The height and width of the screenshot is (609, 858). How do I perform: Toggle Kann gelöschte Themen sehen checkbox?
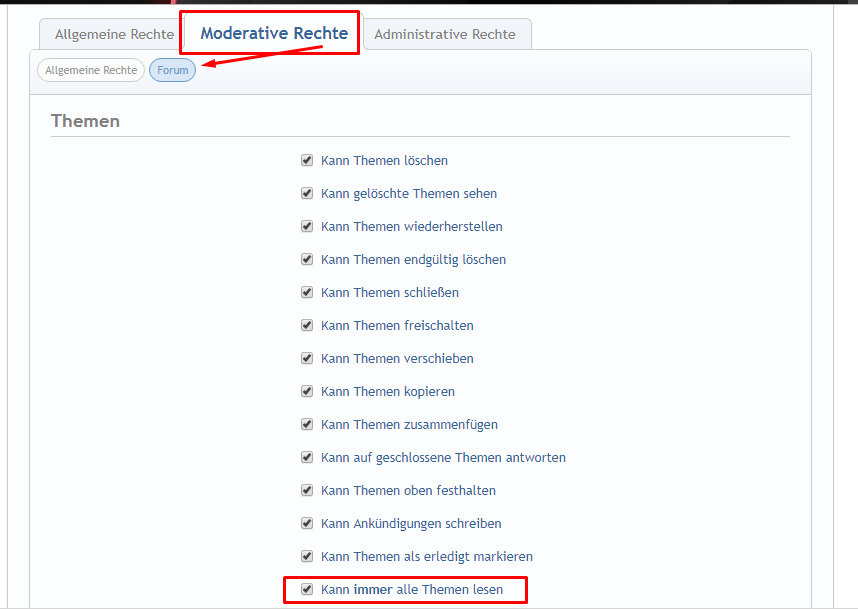307,193
